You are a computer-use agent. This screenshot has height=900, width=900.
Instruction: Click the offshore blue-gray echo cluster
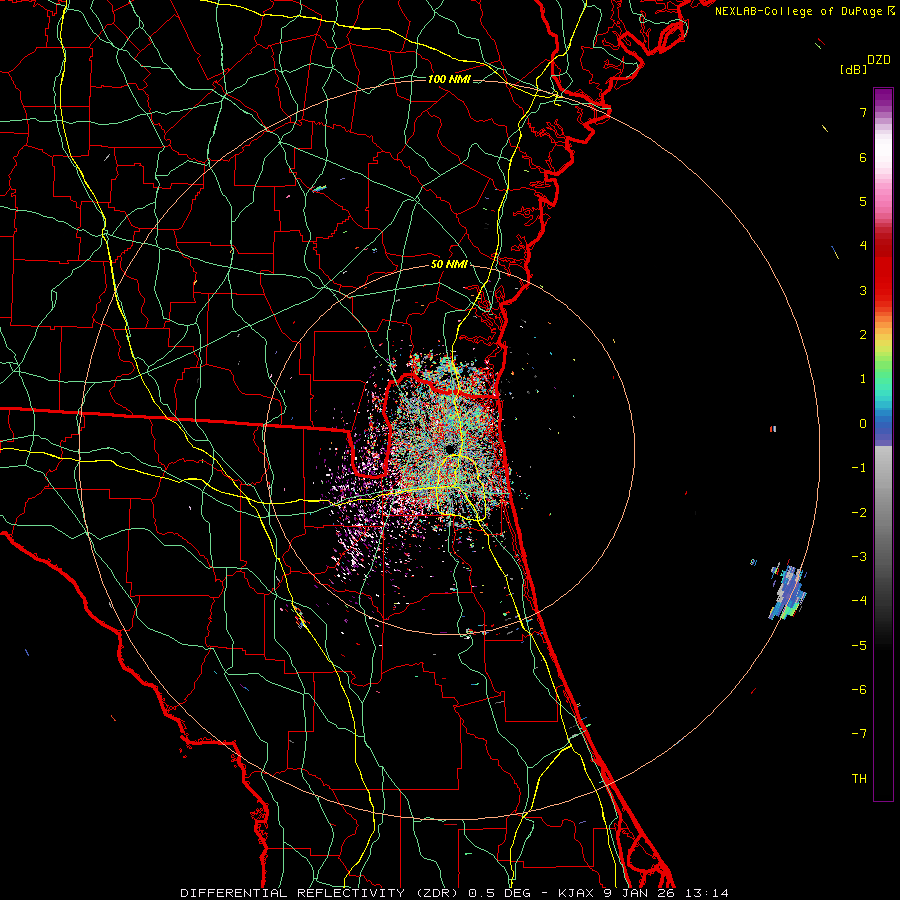[x=788, y=592]
